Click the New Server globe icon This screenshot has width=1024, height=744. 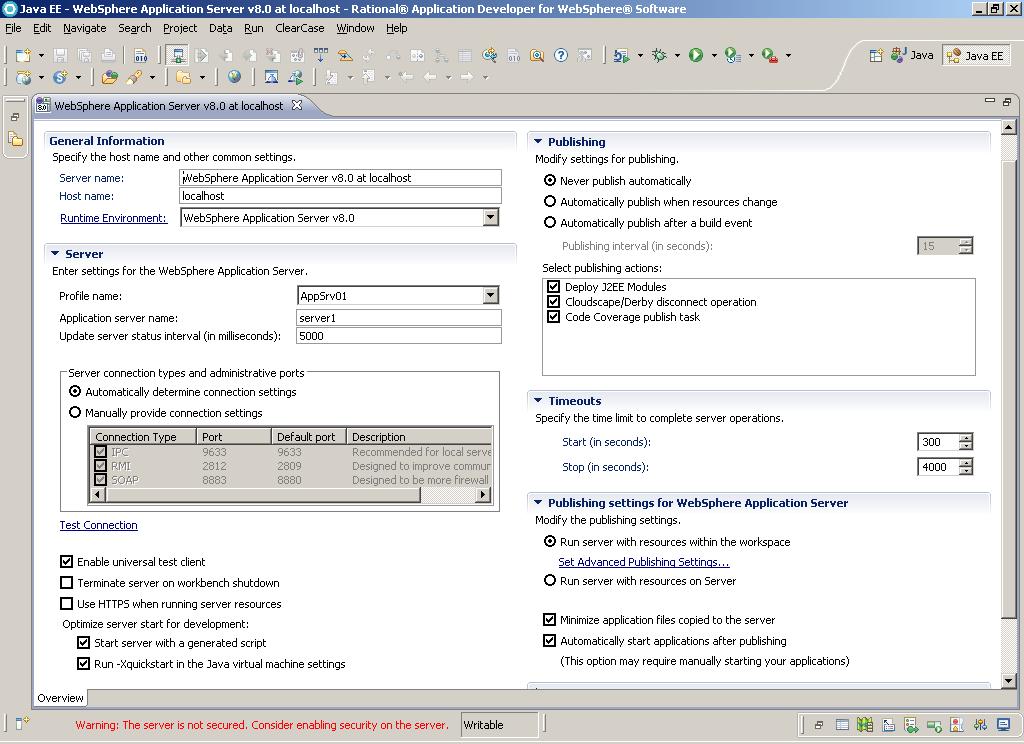pos(24,77)
